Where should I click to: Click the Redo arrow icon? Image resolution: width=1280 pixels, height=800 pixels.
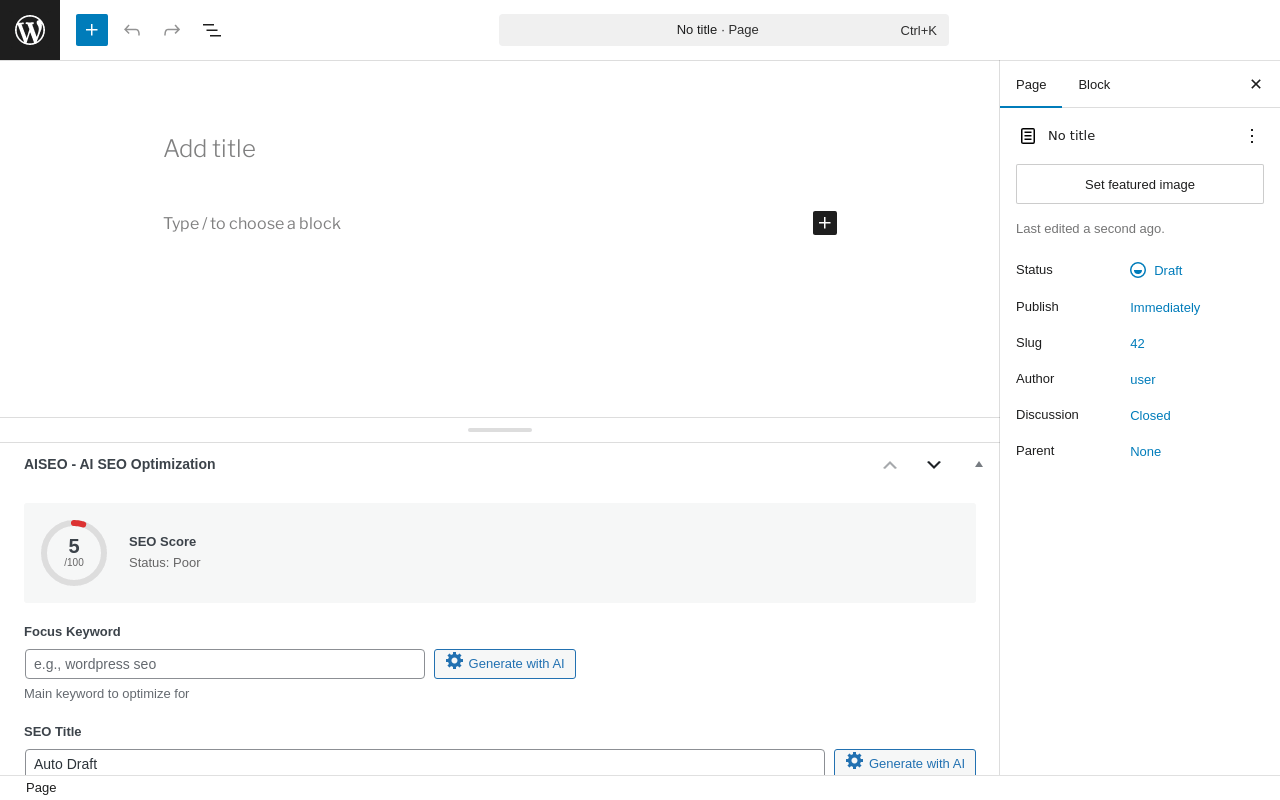click(x=172, y=30)
